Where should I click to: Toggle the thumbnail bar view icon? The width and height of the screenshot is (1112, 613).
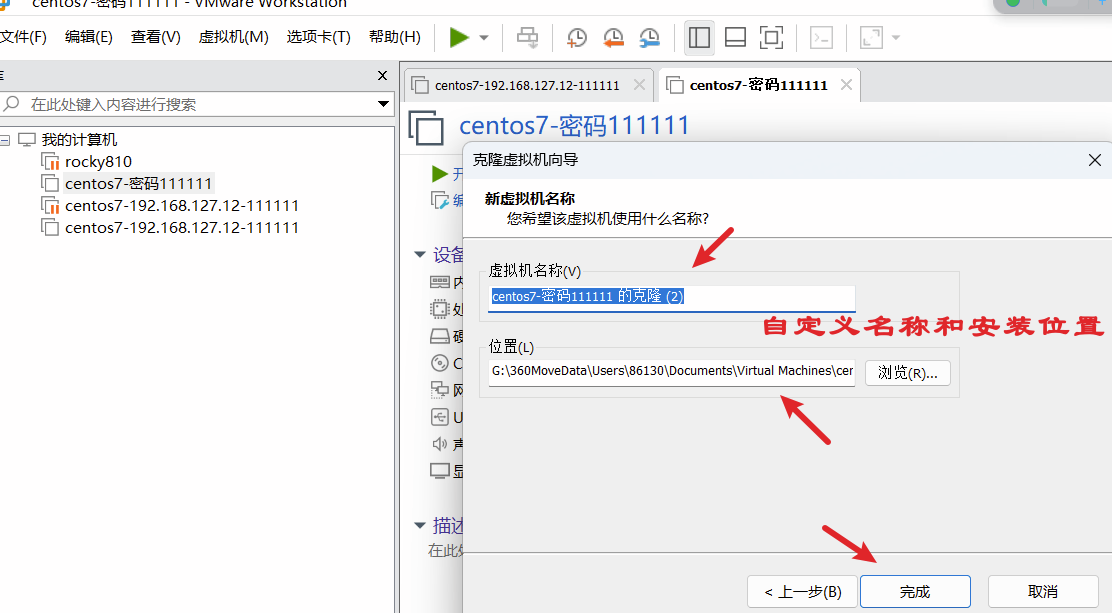click(735, 38)
